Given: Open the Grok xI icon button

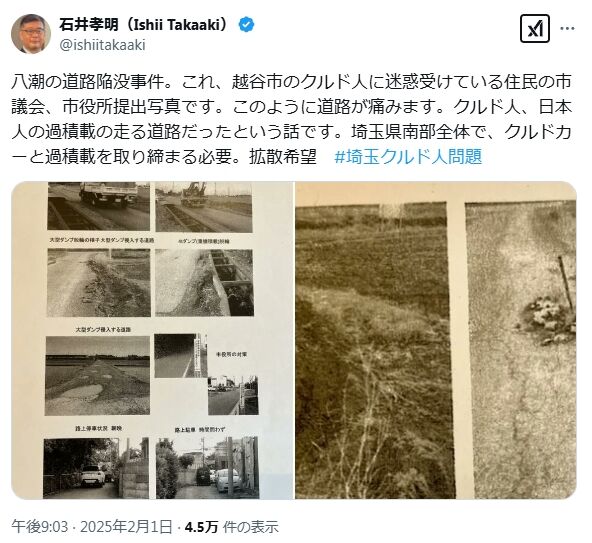Looking at the screenshot, I should coord(535,28).
